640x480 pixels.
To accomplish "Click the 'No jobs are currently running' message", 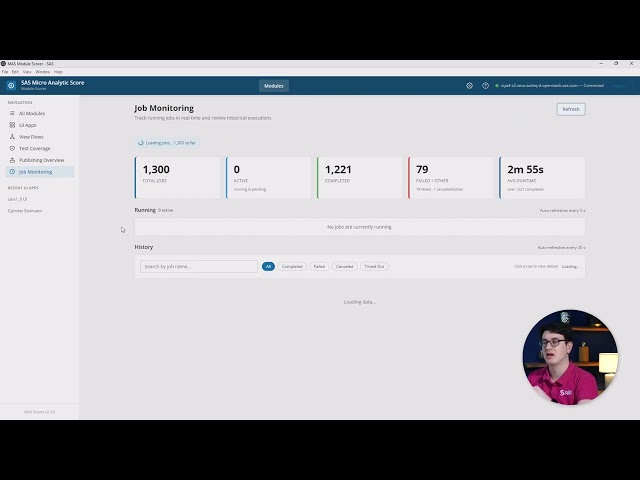I will (360, 227).
